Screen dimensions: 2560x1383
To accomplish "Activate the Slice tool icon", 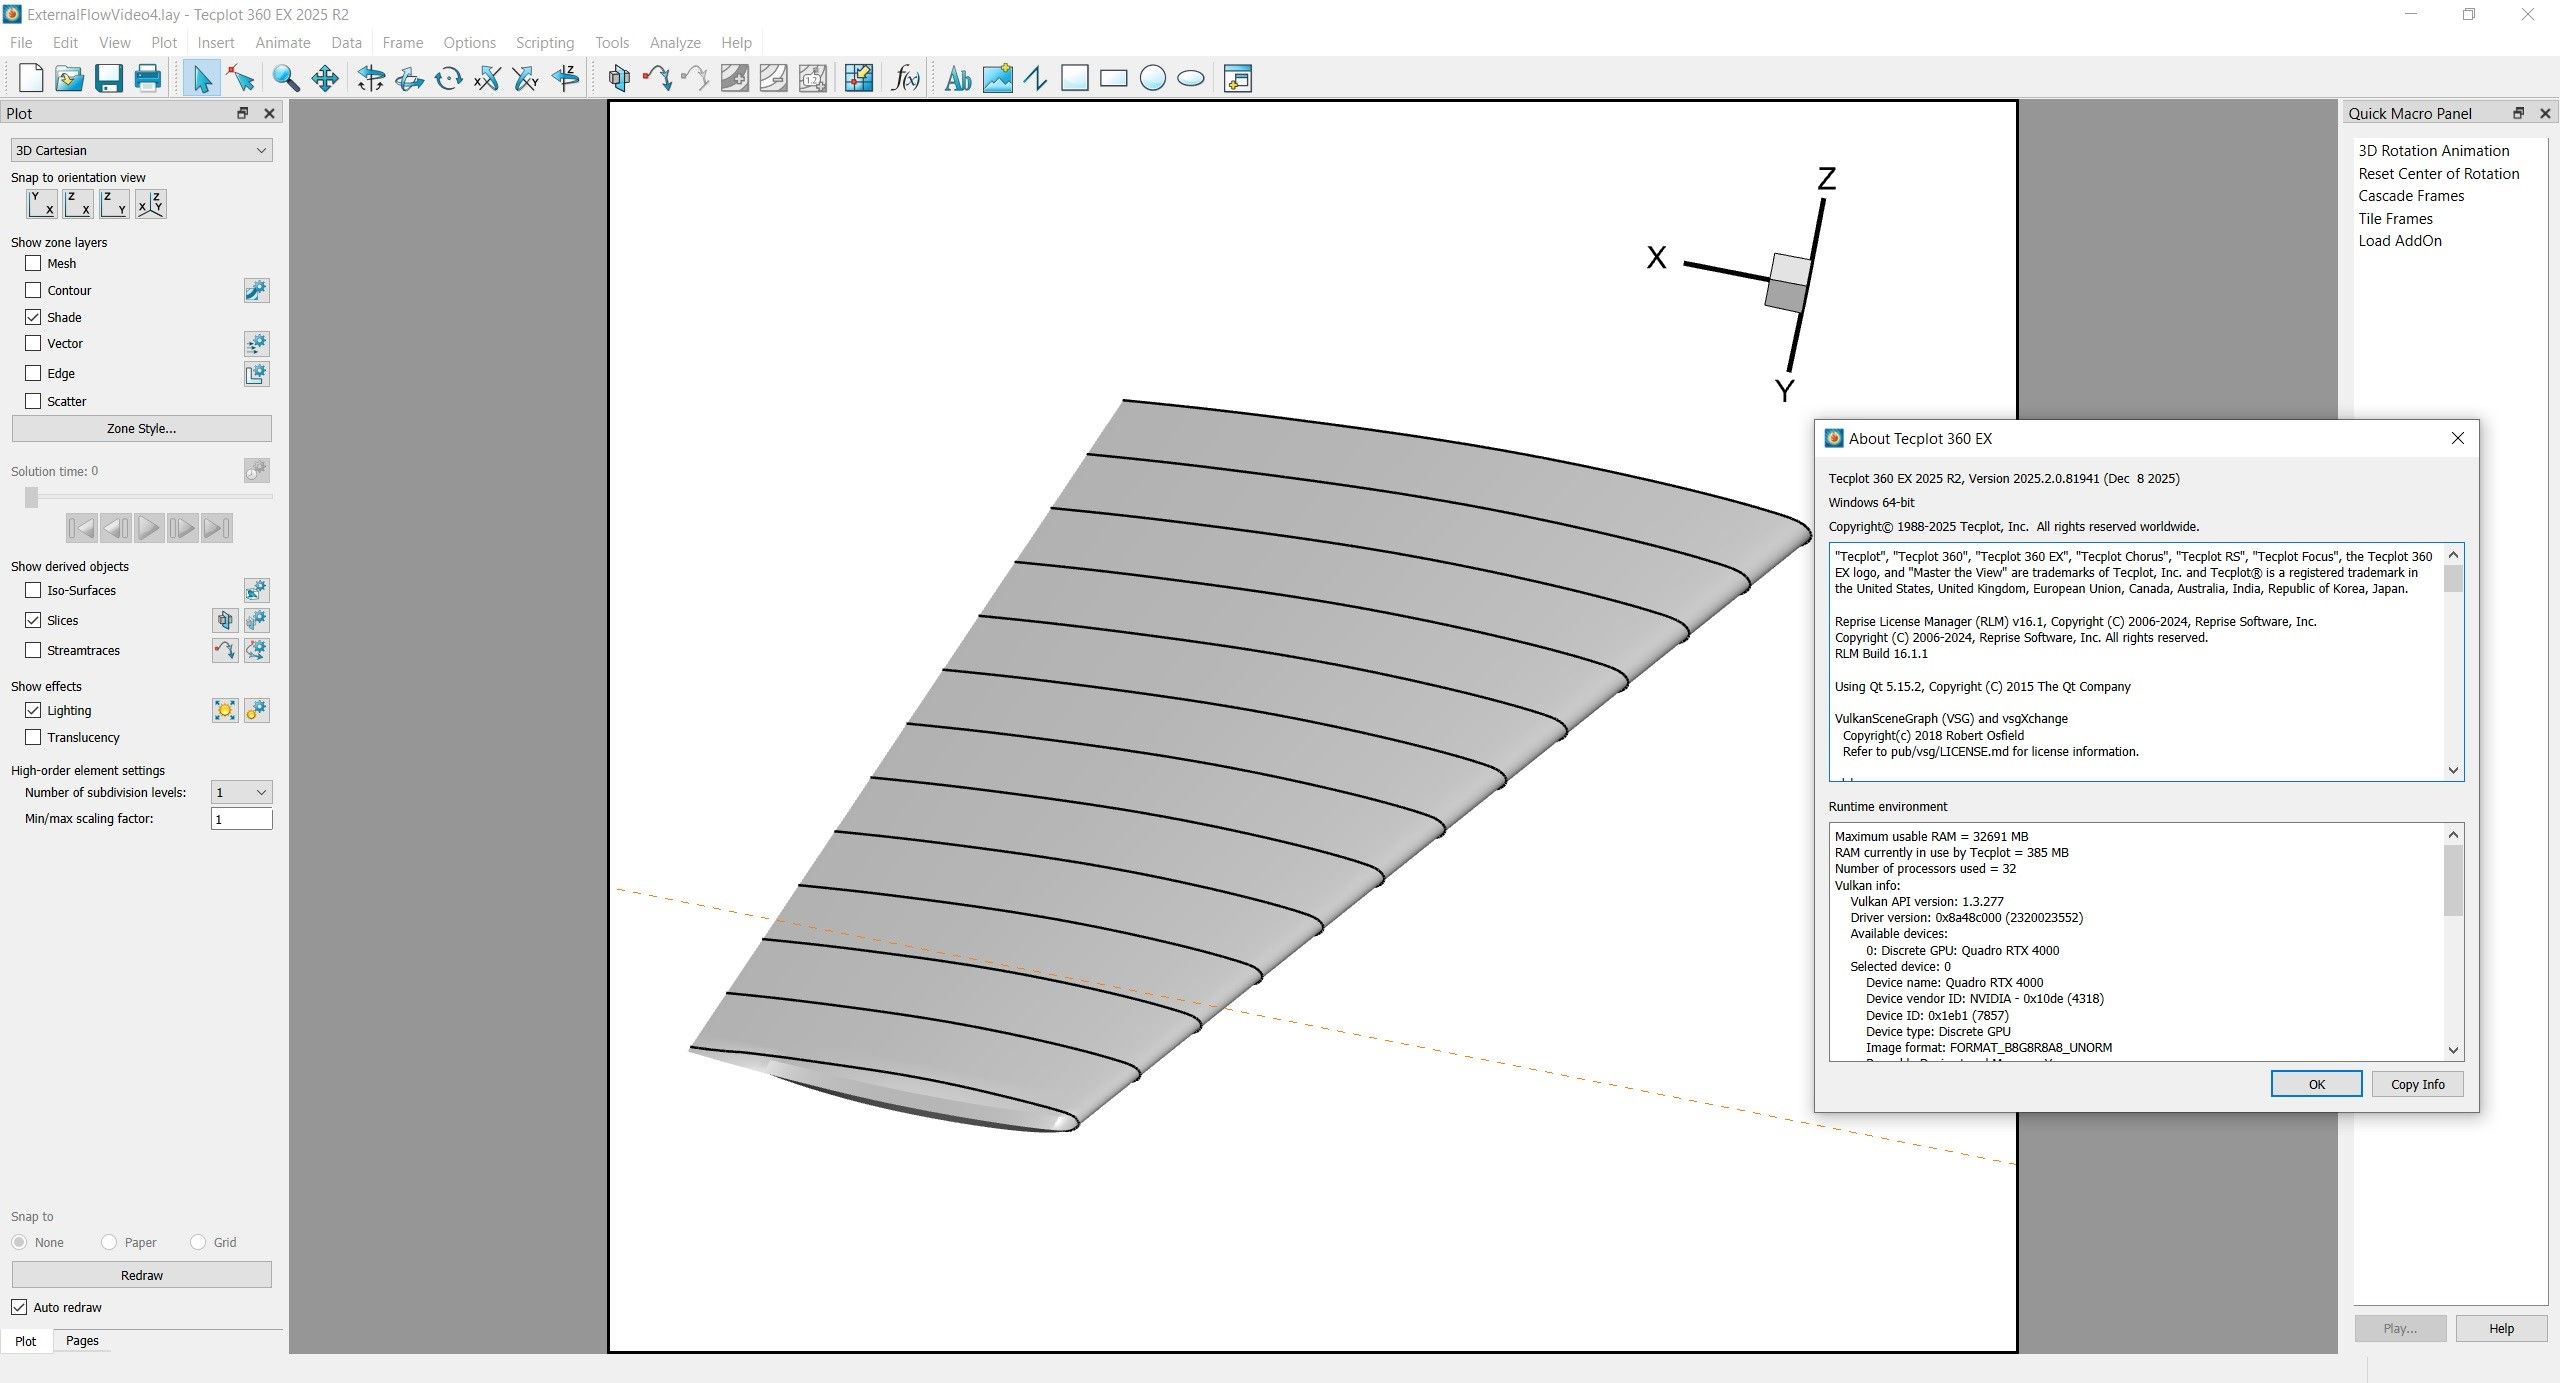I will pos(224,620).
